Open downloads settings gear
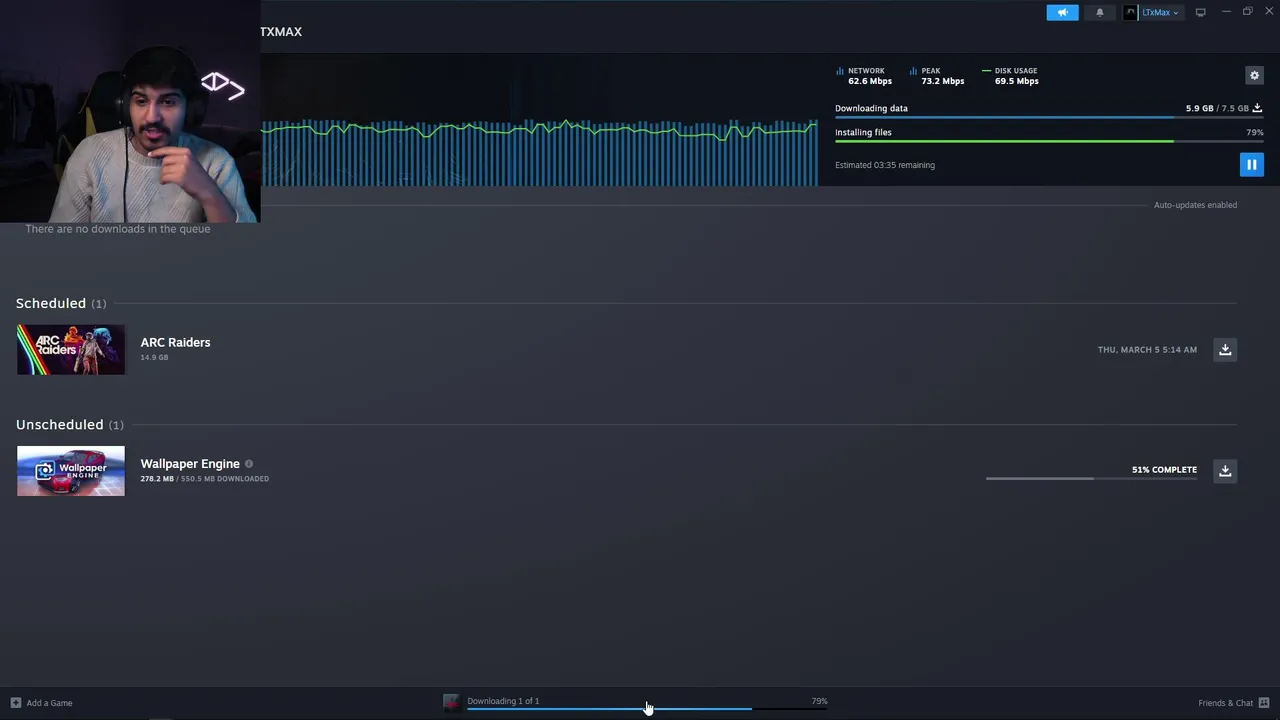1280x720 pixels. [1254, 75]
